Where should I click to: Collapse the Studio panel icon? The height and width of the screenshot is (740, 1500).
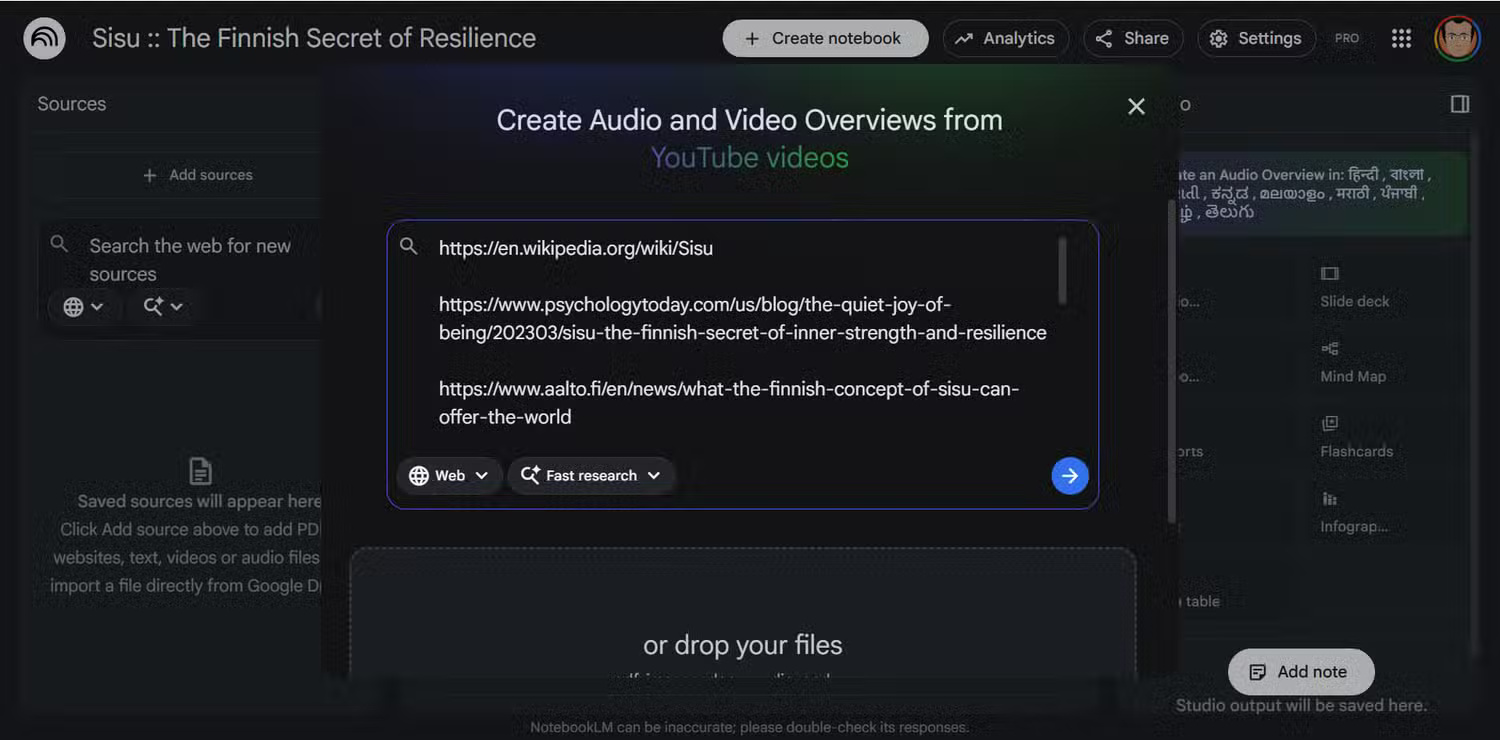tap(1460, 104)
